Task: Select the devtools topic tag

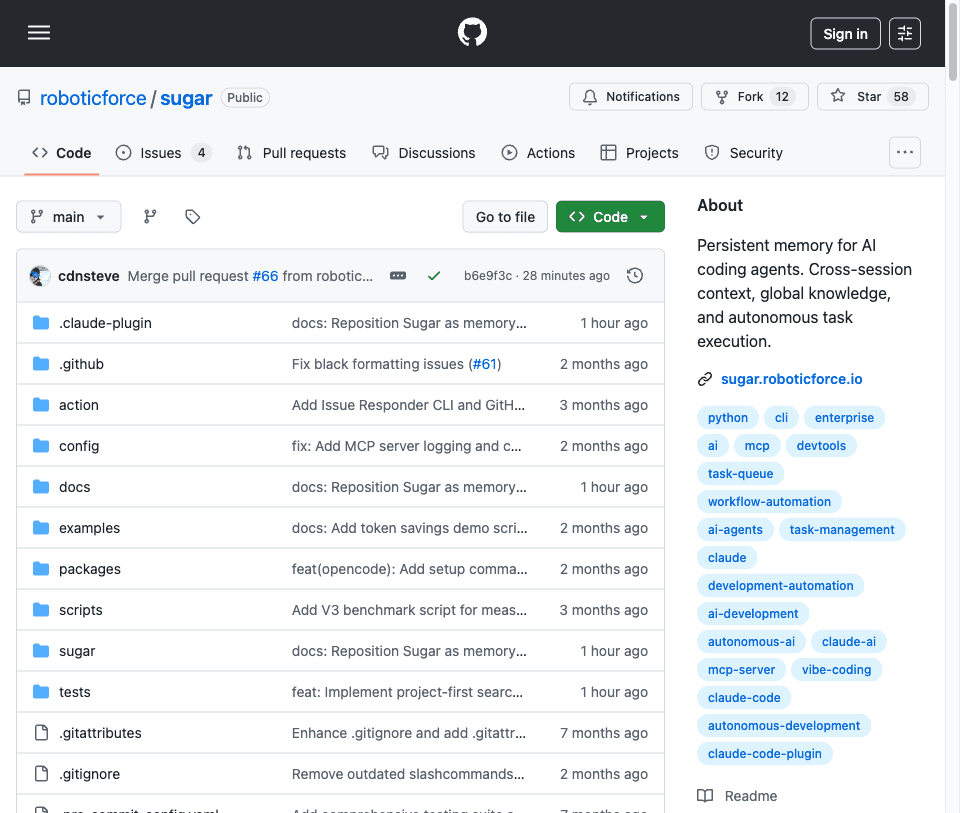Action: pos(821,446)
